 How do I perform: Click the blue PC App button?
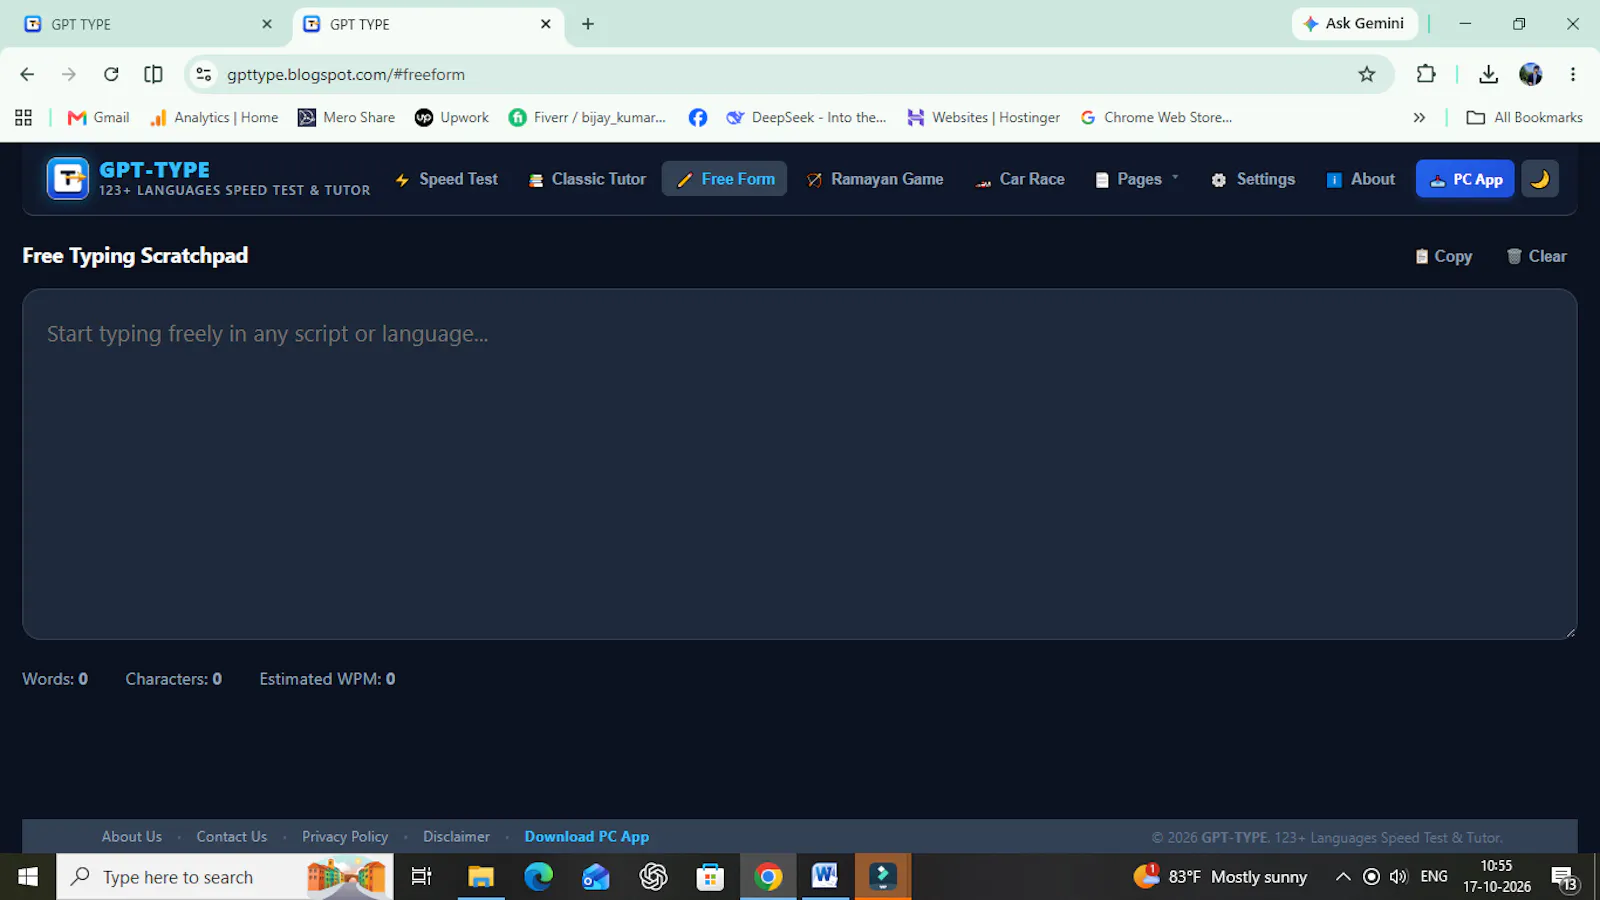1465,179
